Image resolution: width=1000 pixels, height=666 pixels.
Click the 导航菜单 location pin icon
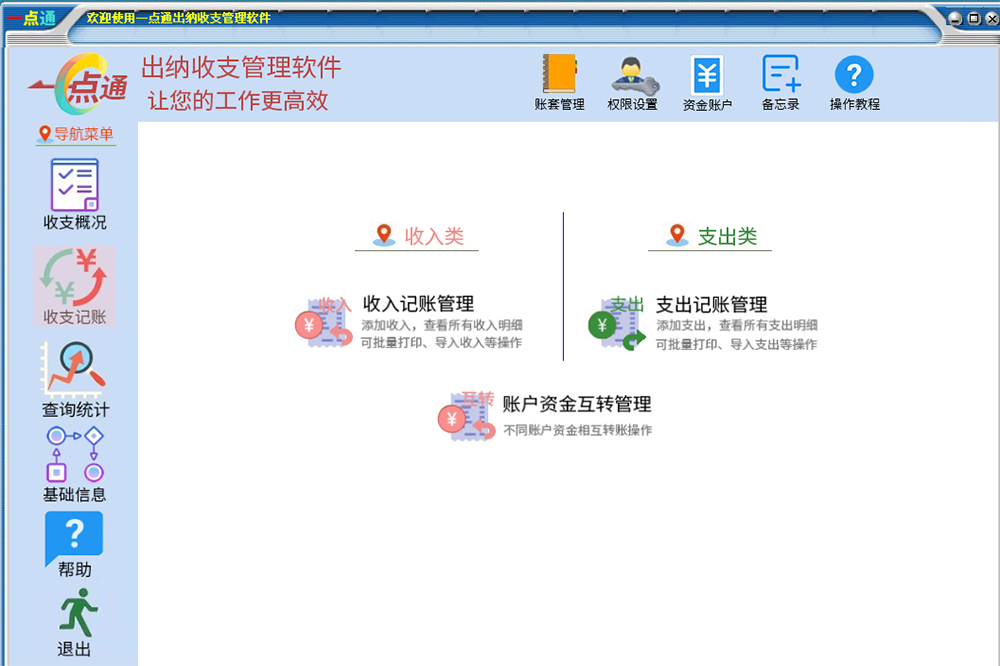(45, 134)
